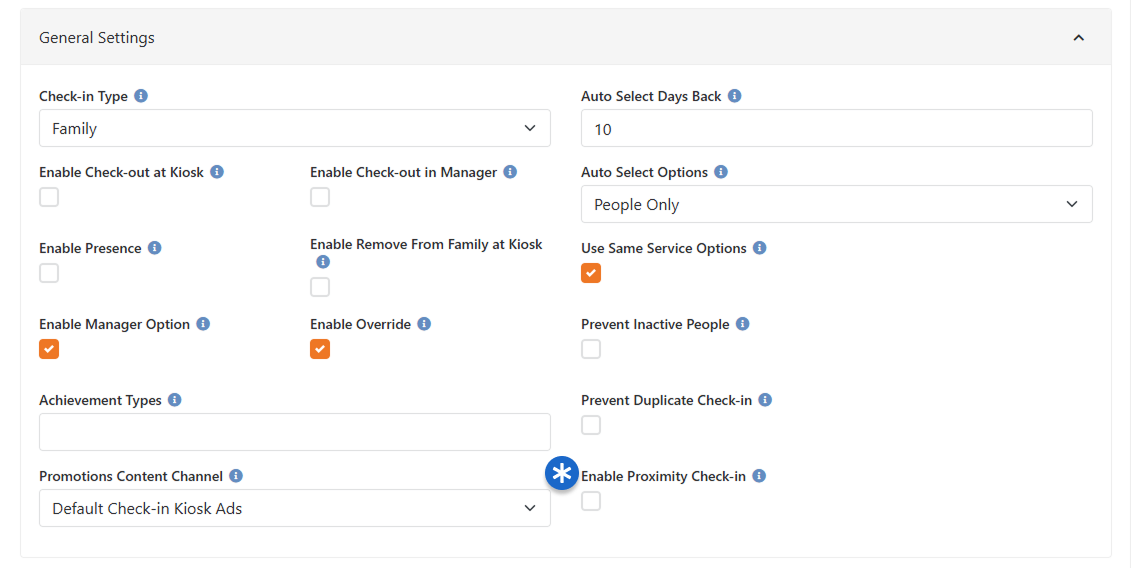Disable the Enable Manager Option checkbox
This screenshot has height=568, width=1131.
tap(49, 349)
